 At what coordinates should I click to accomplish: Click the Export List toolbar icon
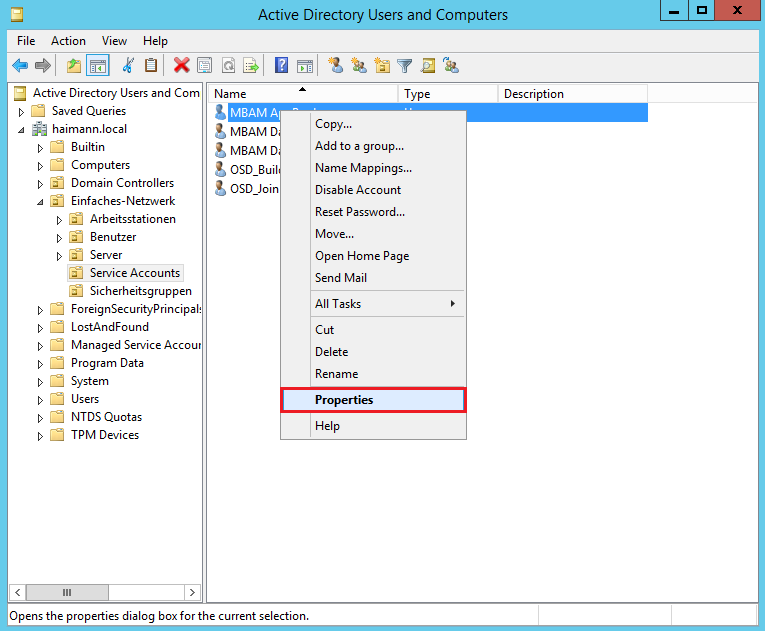point(251,65)
